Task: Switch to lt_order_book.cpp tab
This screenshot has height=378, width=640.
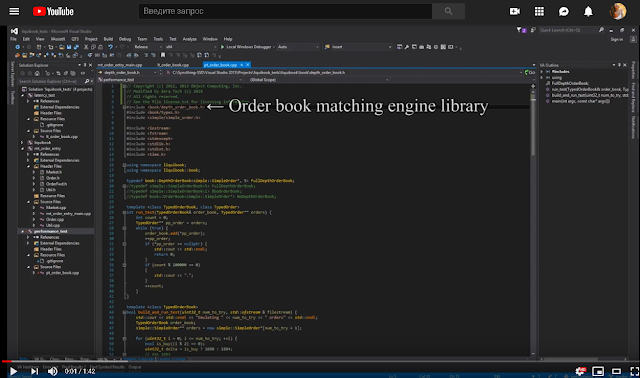Action: point(173,65)
